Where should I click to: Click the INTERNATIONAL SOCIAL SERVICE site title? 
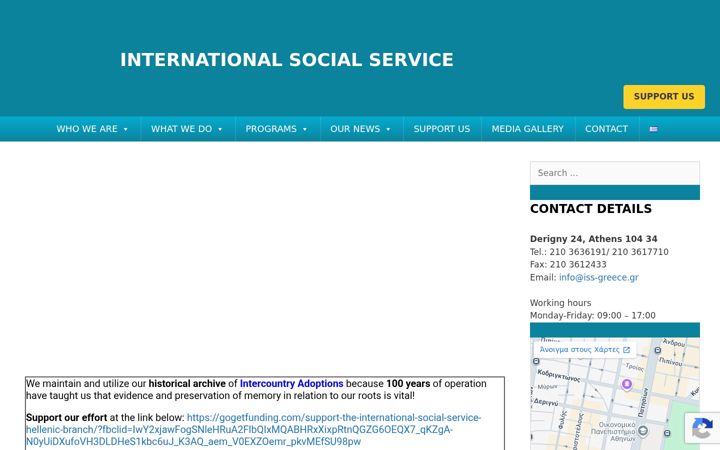[287, 60]
